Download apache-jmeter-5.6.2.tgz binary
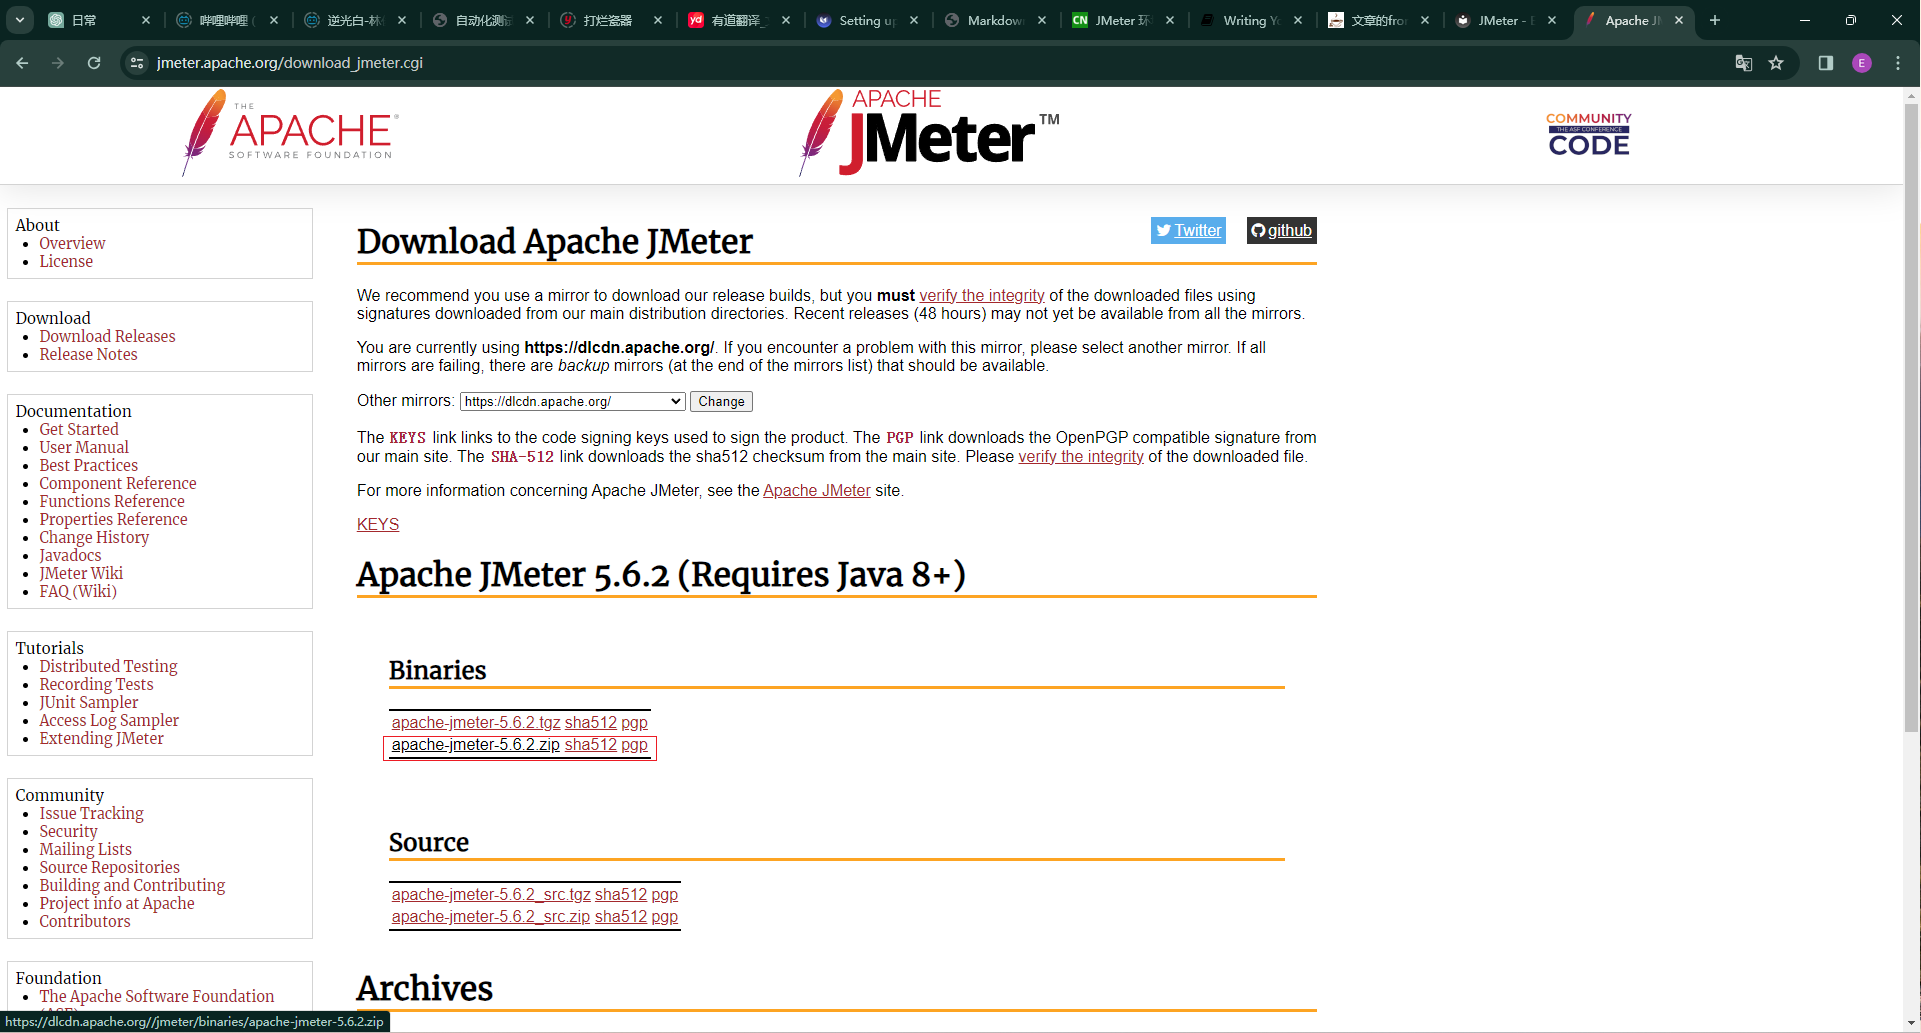 (x=476, y=722)
